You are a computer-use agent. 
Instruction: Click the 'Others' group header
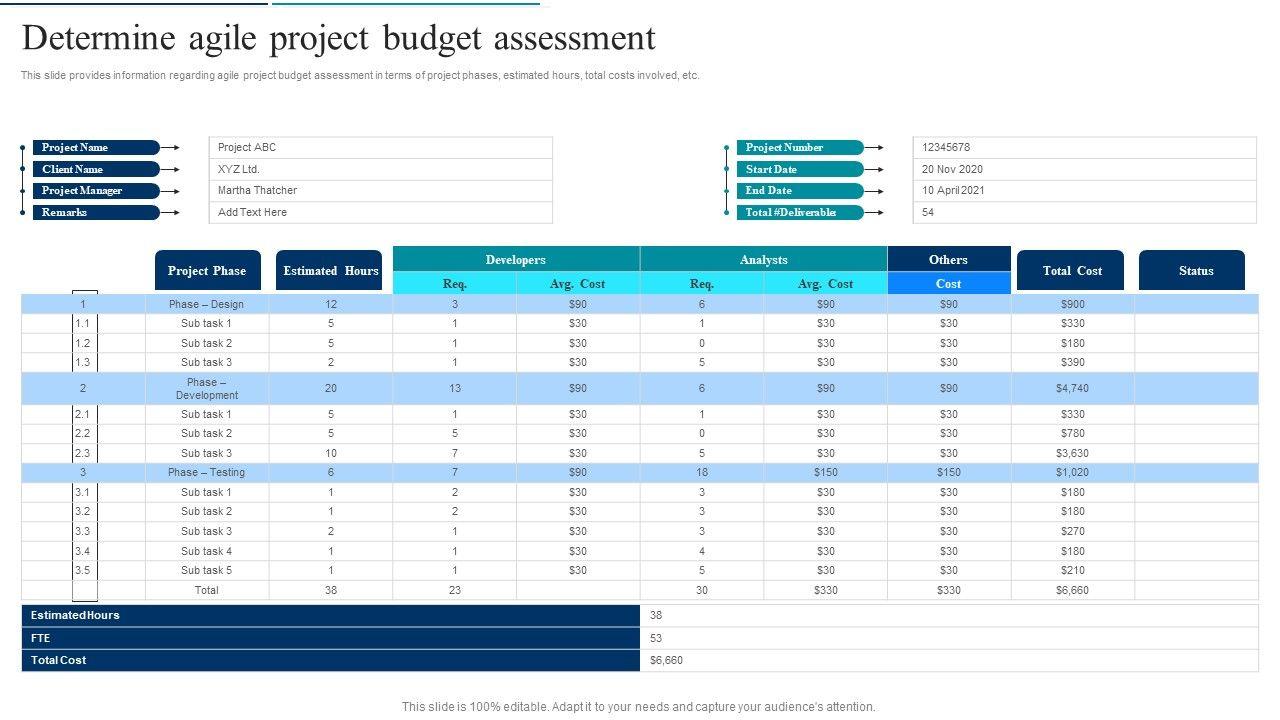tap(949, 259)
